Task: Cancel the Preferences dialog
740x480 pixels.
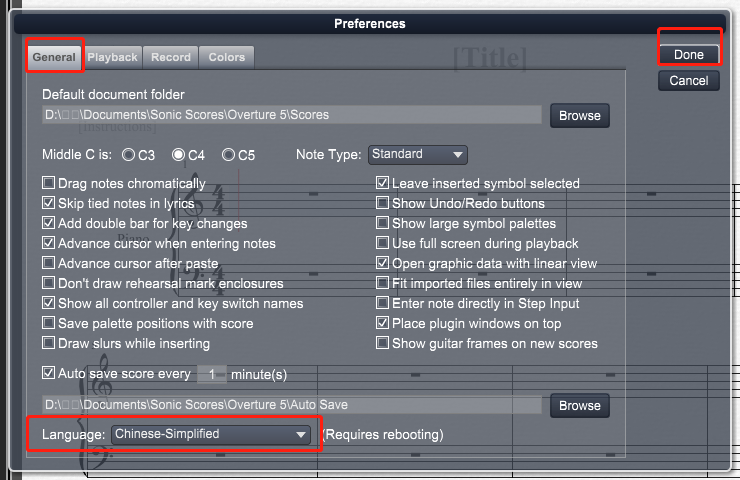Action: coord(689,81)
